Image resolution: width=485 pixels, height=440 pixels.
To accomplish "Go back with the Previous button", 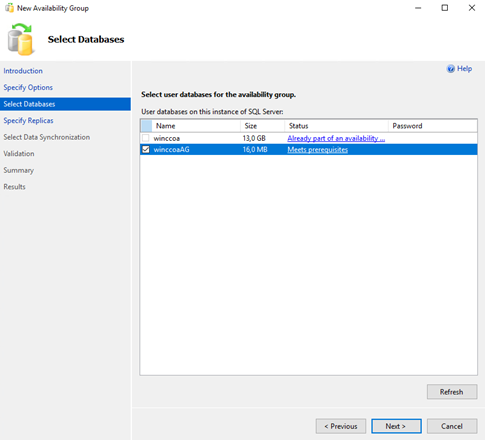I will pyautogui.click(x=341, y=426).
